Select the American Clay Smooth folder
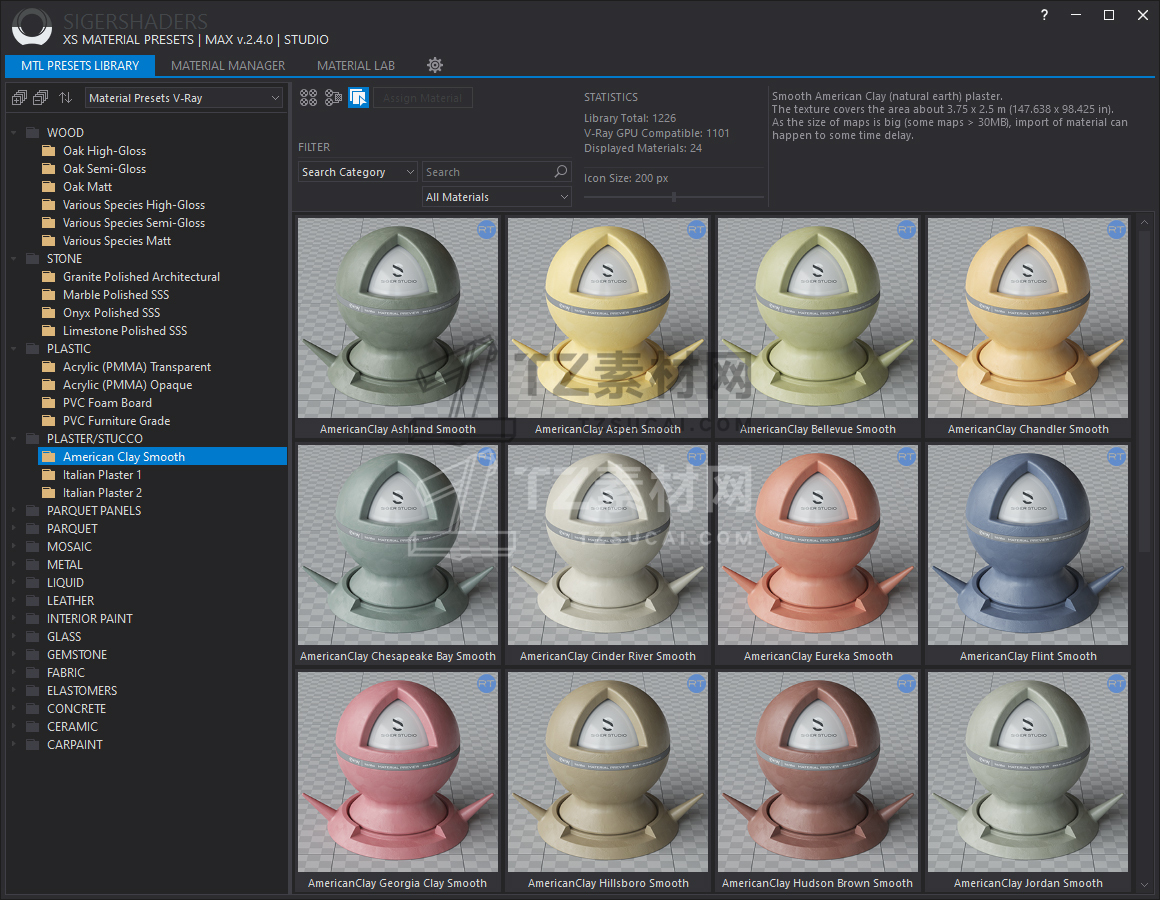Viewport: 1160px width, 900px height. coord(162,456)
